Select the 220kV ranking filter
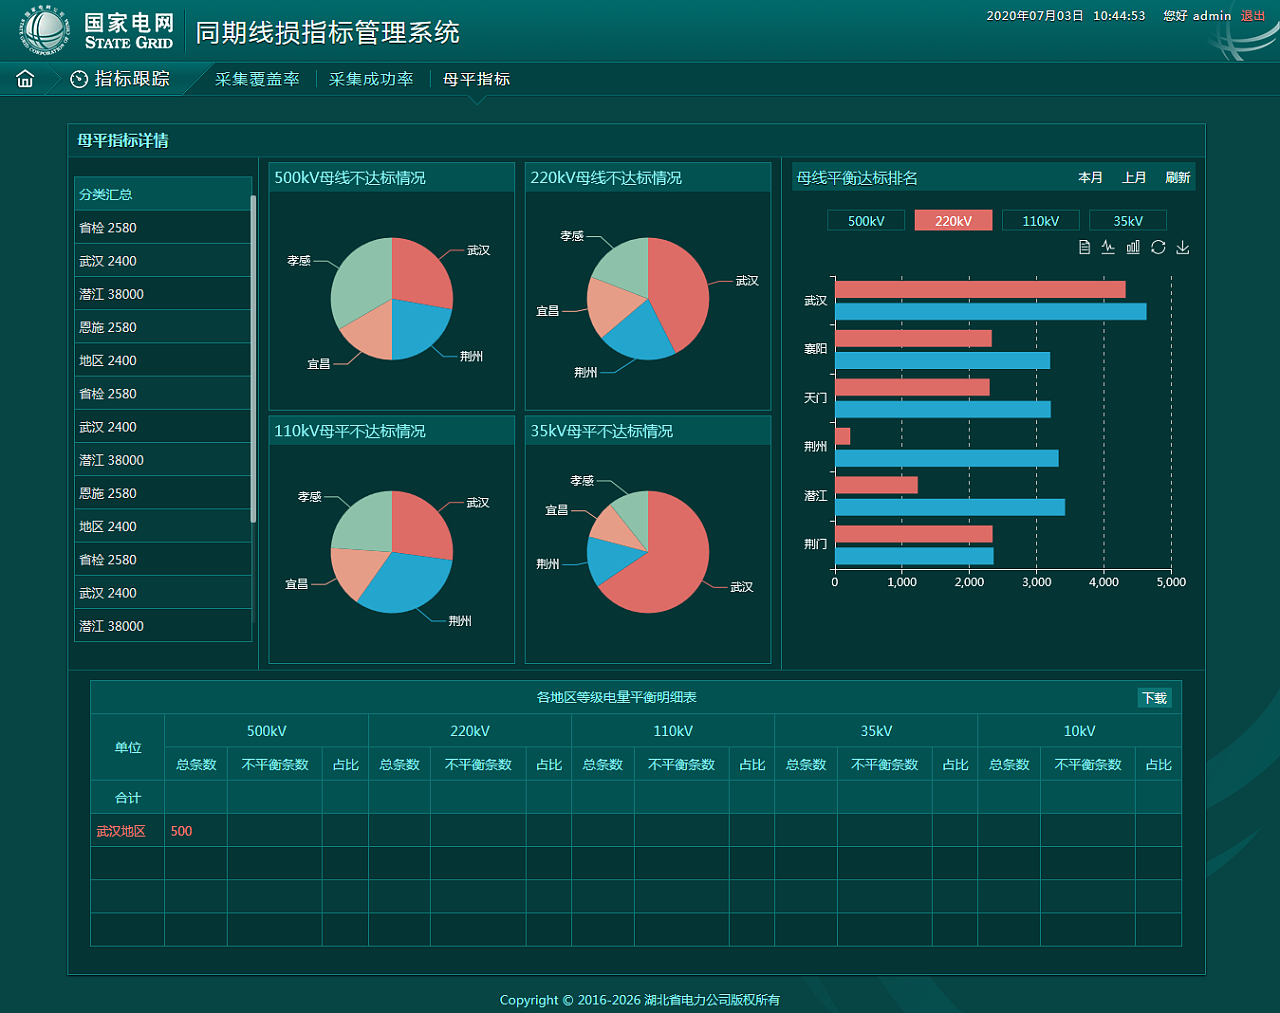The width and height of the screenshot is (1280, 1013). point(953,221)
